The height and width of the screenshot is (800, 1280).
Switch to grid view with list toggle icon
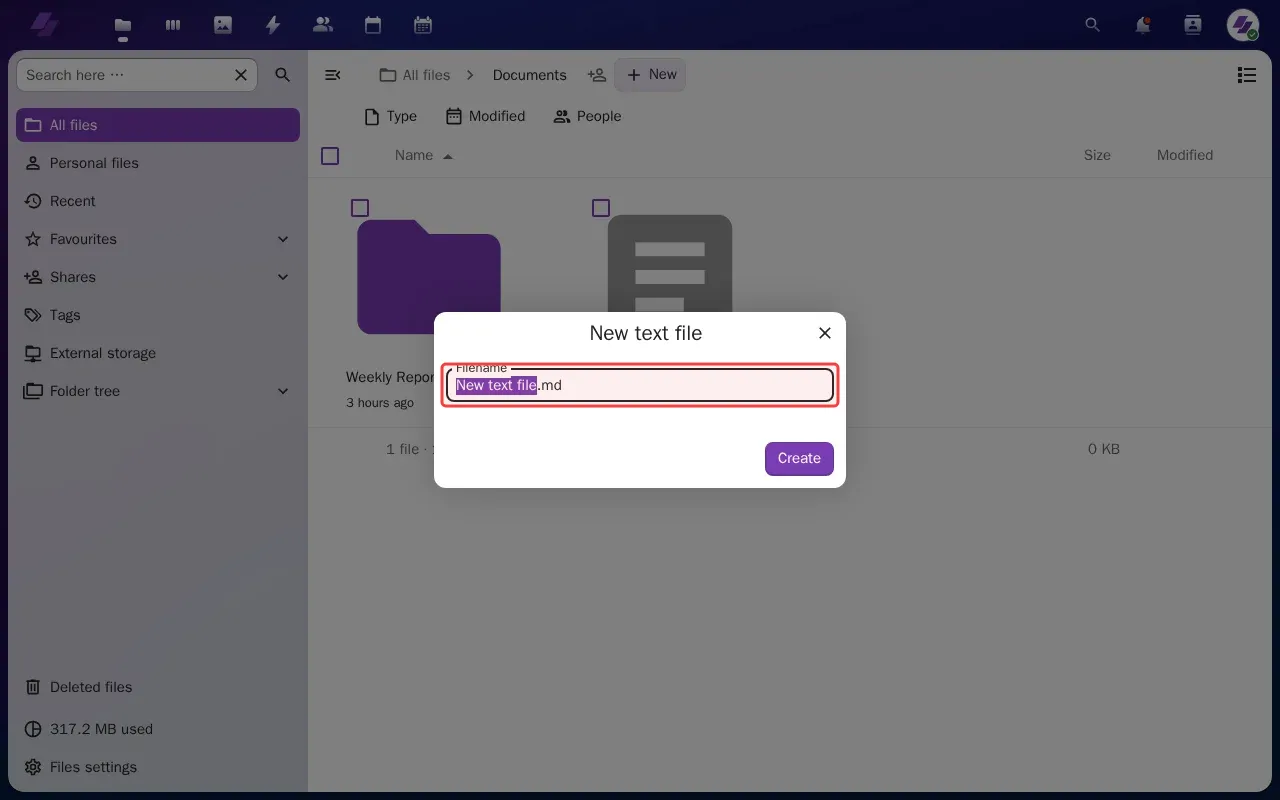[1246, 75]
